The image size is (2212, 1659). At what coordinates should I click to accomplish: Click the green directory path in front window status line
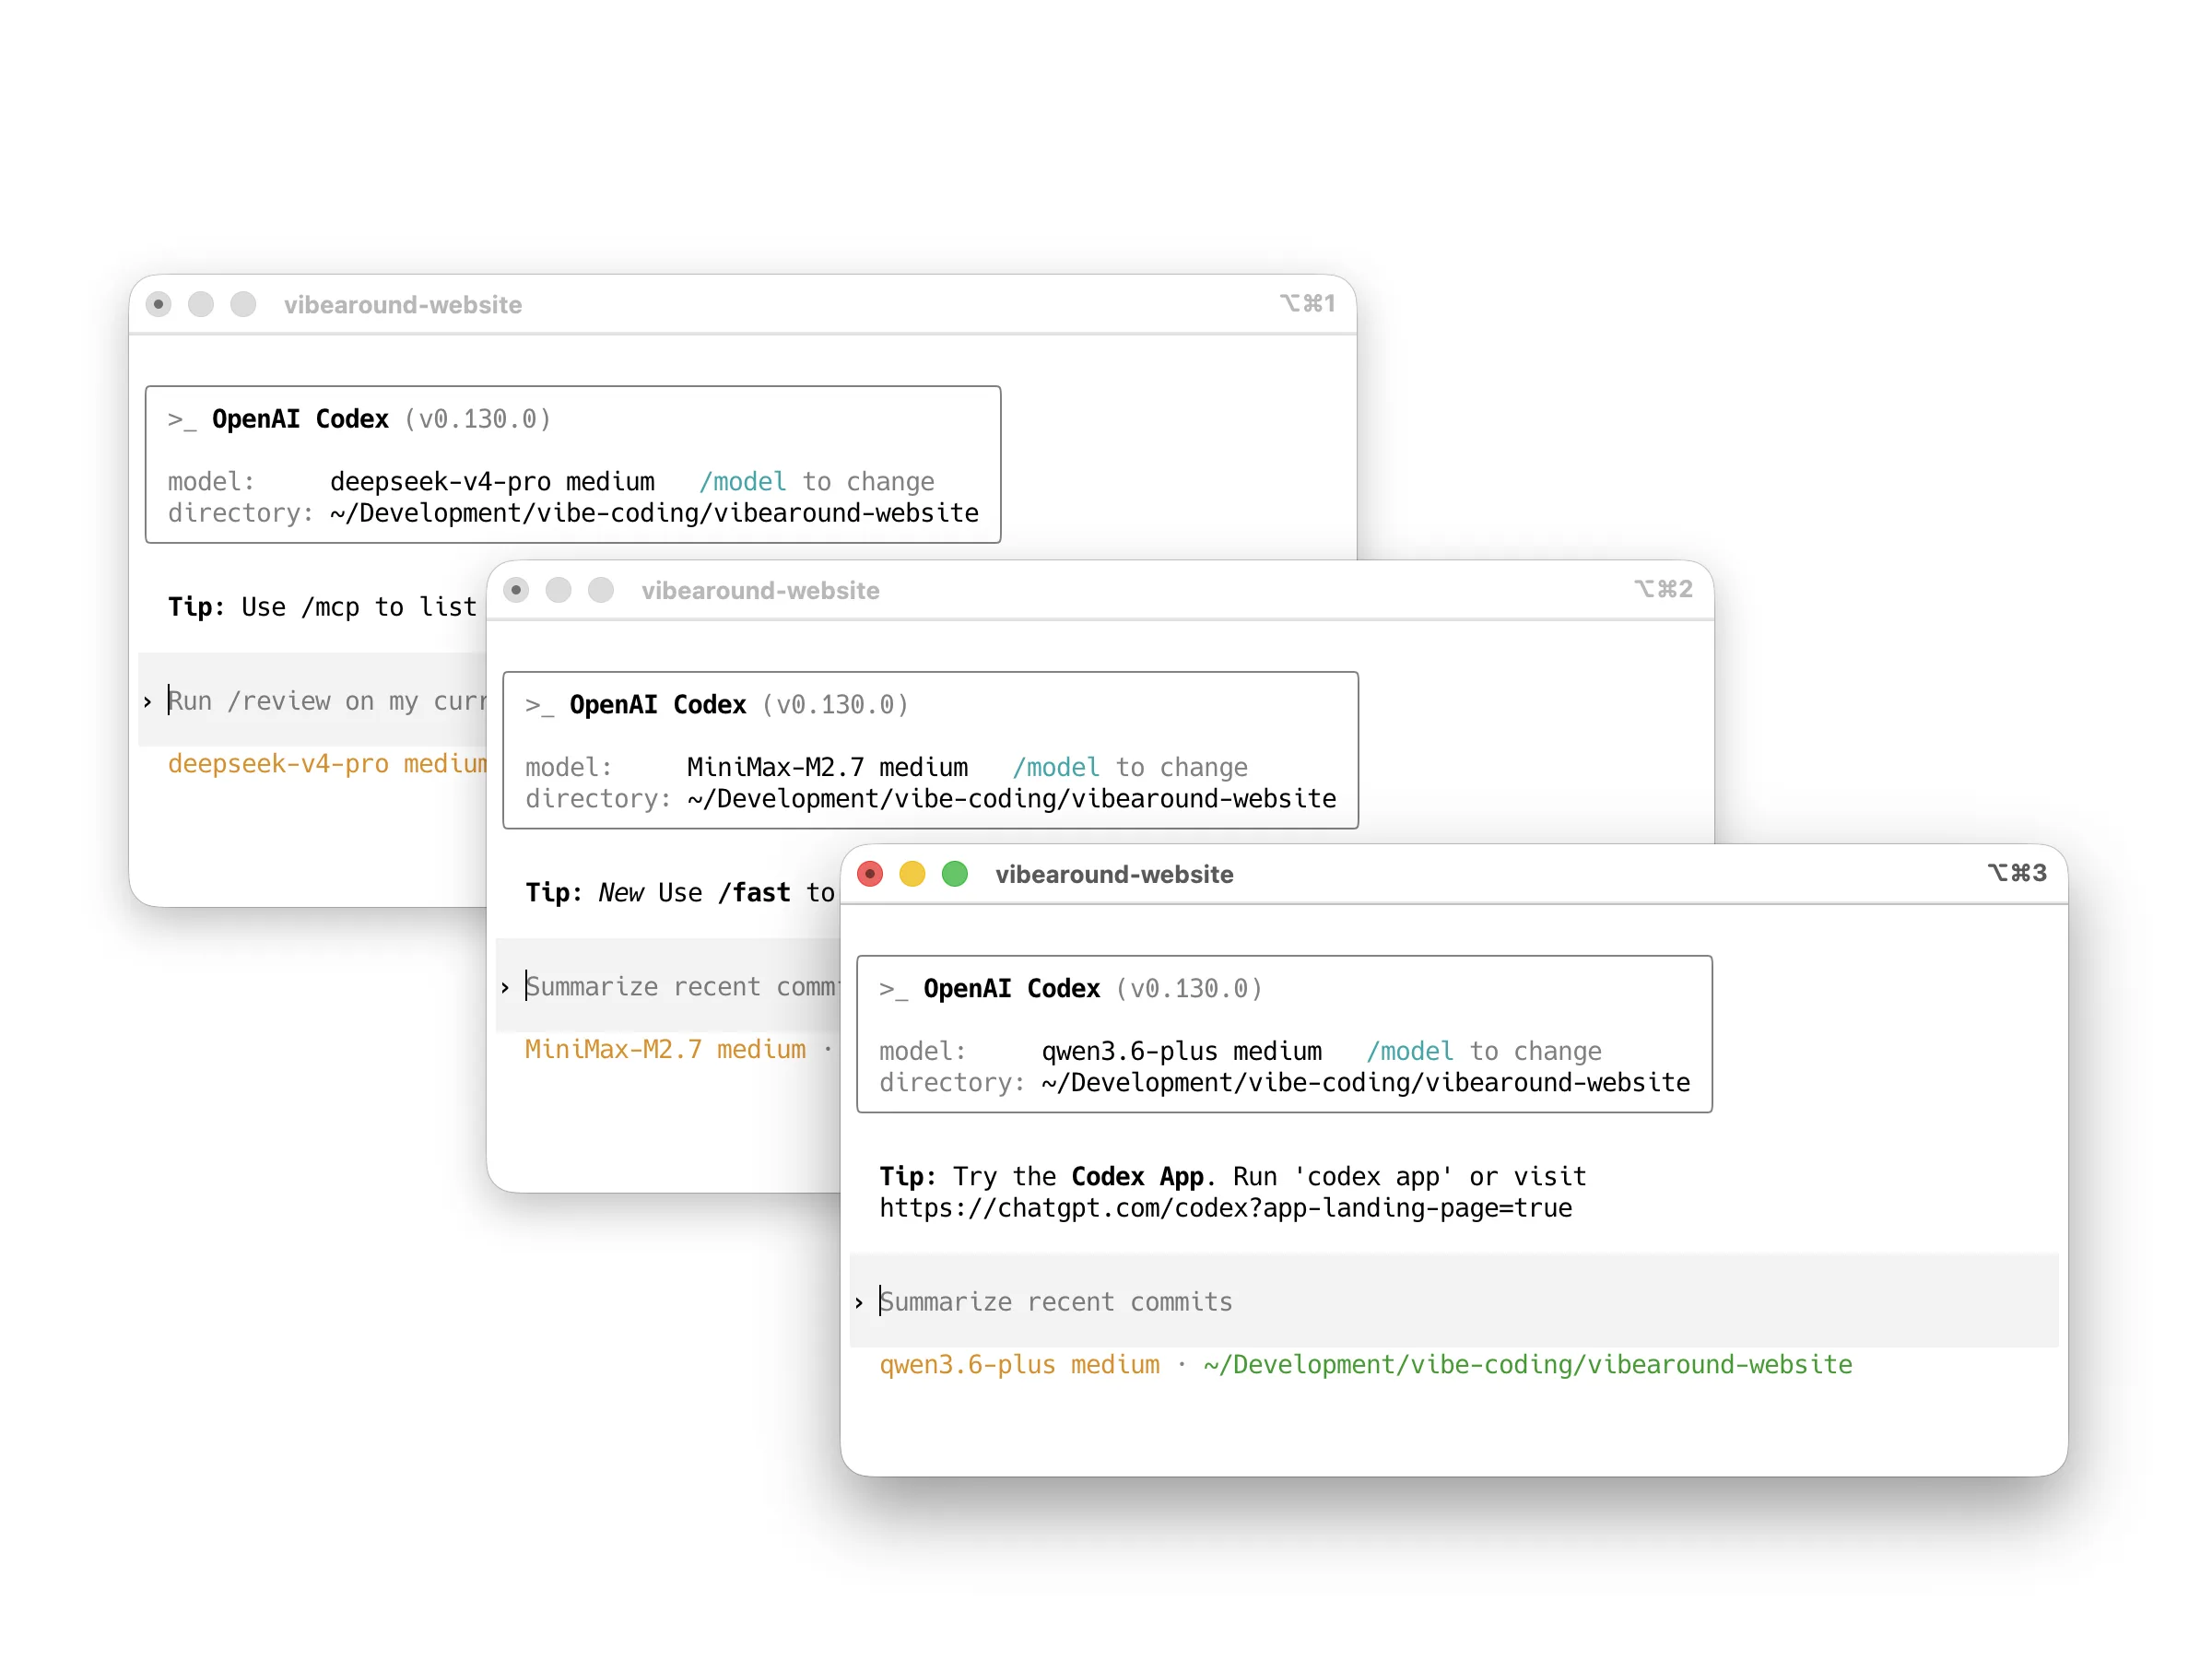pyautogui.click(x=1527, y=1364)
